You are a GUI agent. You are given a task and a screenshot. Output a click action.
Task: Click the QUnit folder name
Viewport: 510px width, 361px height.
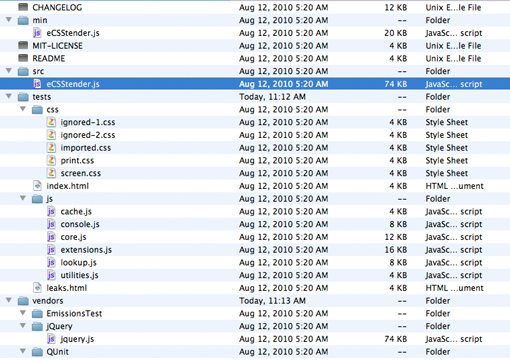(57, 352)
